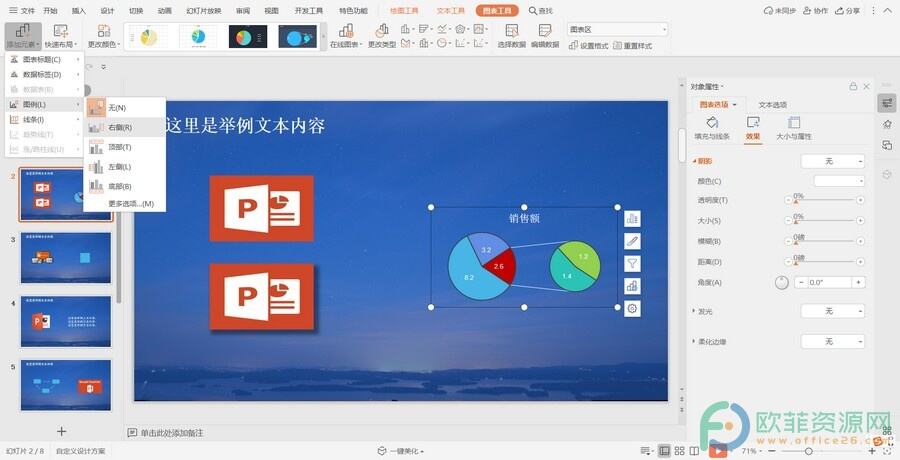Click the add new slide plus icon

61,431
